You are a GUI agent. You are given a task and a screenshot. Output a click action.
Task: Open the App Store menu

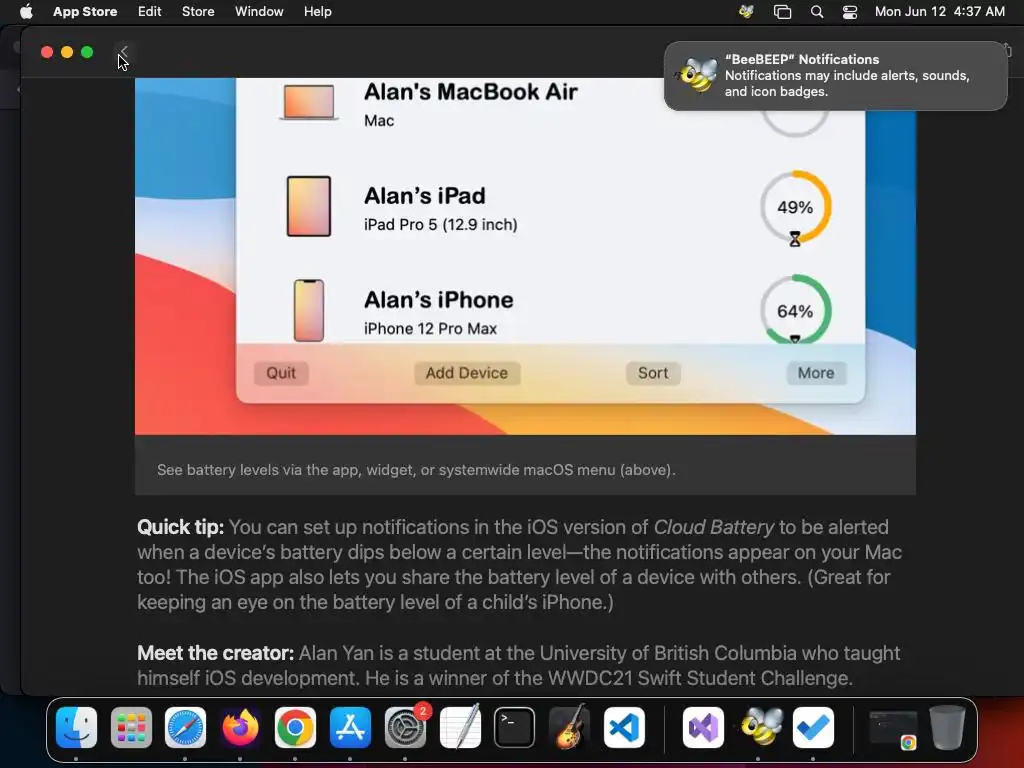(85, 11)
